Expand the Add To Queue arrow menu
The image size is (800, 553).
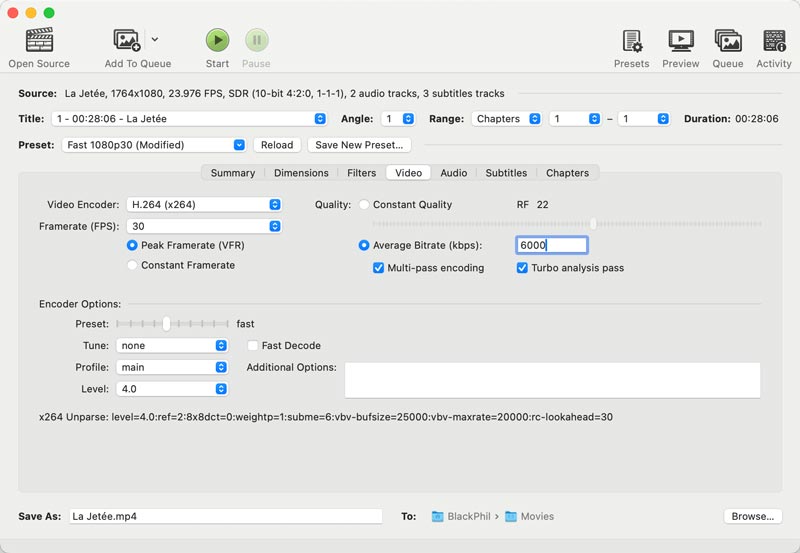click(154, 40)
